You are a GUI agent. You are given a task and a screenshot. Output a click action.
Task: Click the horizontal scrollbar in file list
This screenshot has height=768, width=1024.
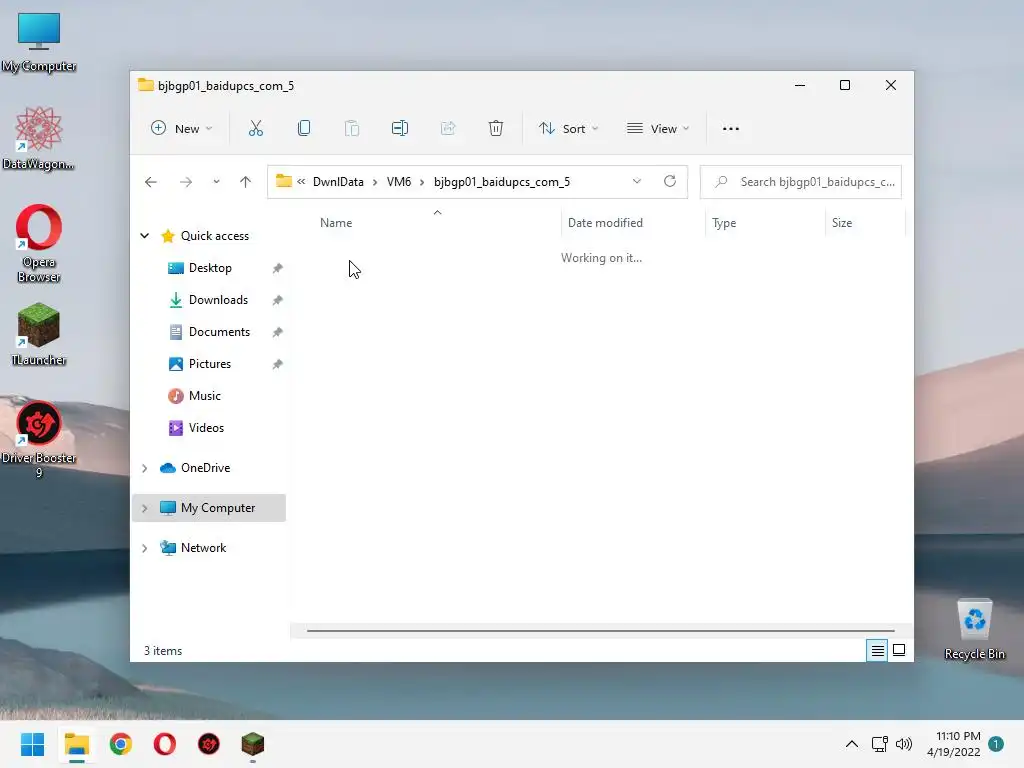[600, 631]
